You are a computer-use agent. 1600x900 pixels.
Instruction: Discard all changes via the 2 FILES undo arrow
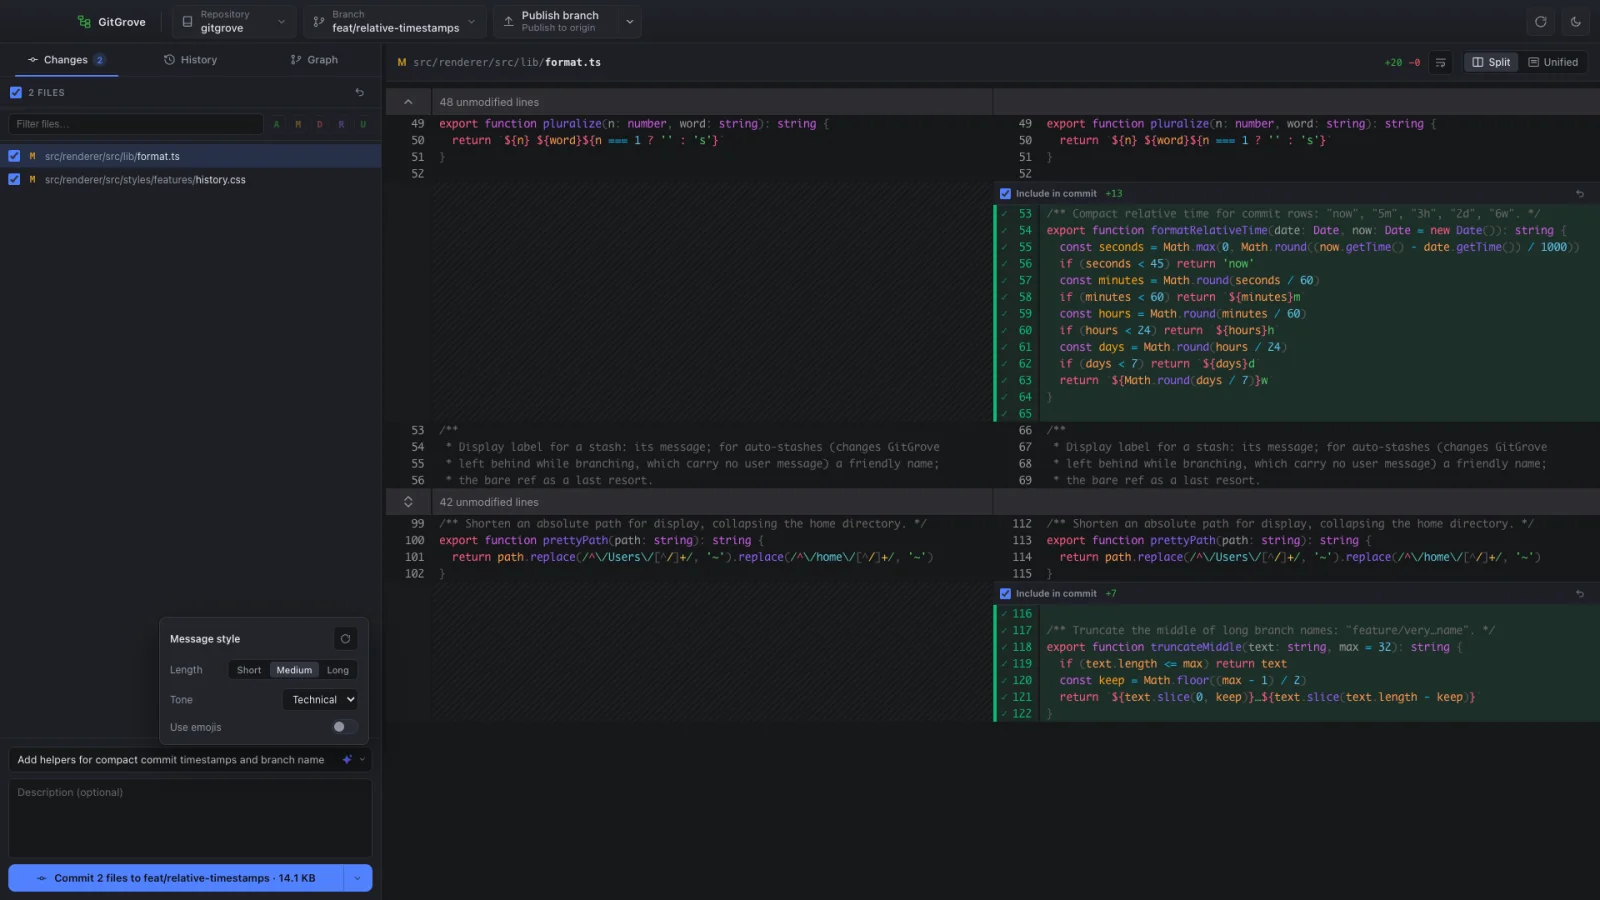[x=360, y=92]
